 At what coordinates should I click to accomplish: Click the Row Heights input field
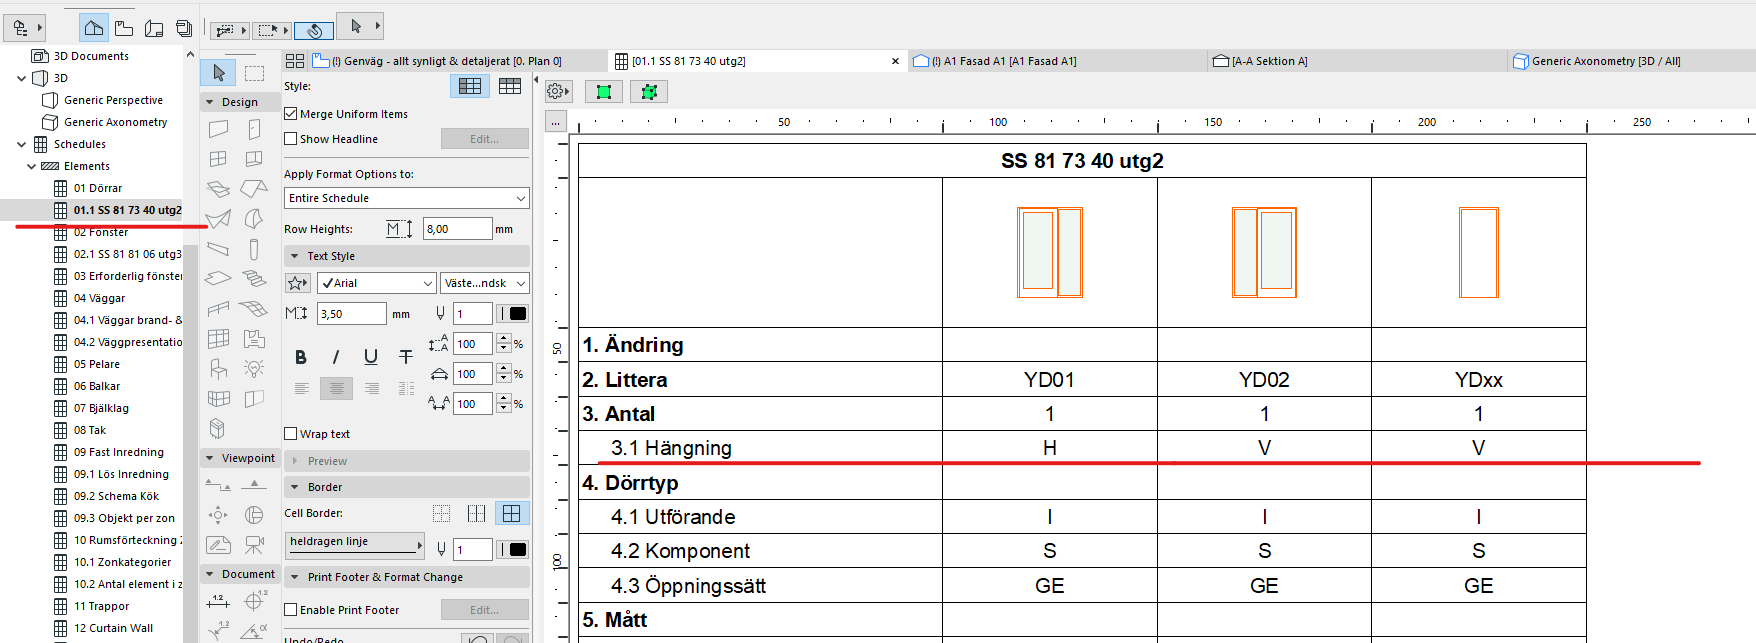tap(456, 229)
